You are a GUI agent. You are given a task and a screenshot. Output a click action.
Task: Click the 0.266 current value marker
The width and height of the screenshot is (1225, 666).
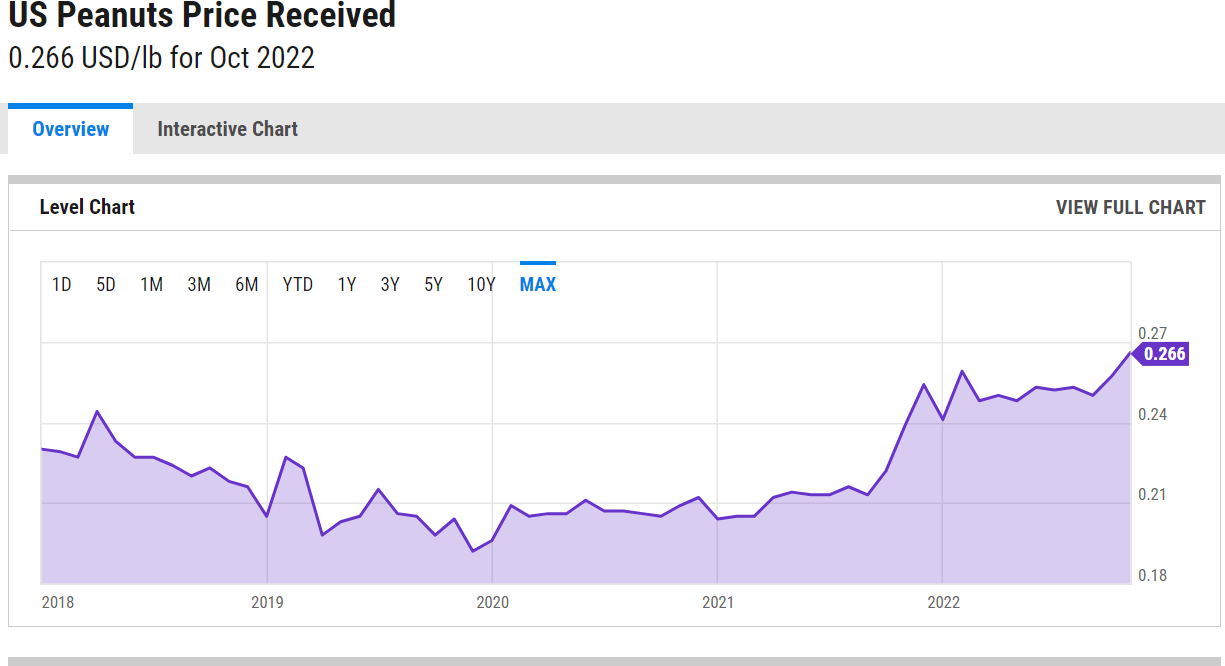tap(1163, 353)
